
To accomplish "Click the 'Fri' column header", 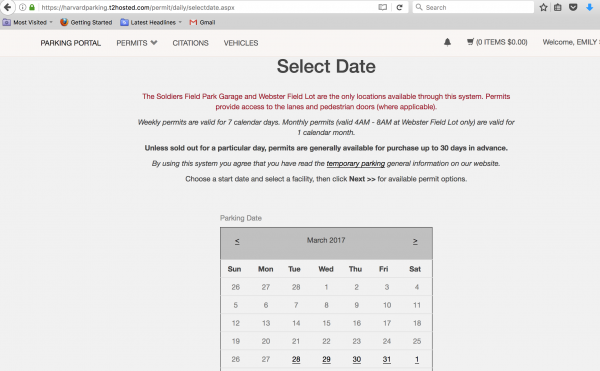I will 383,269.
